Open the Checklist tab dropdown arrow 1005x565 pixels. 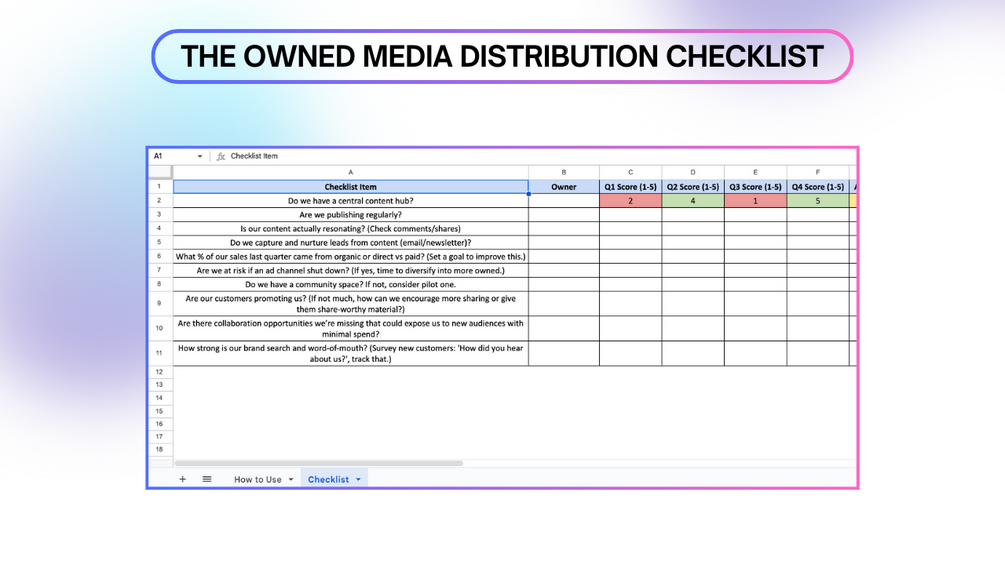tap(358, 479)
